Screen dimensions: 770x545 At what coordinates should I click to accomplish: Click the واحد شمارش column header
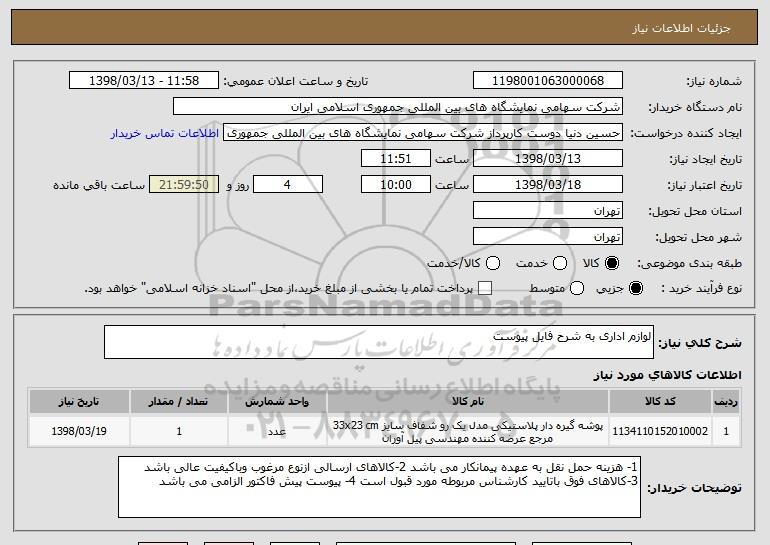click(277, 402)
